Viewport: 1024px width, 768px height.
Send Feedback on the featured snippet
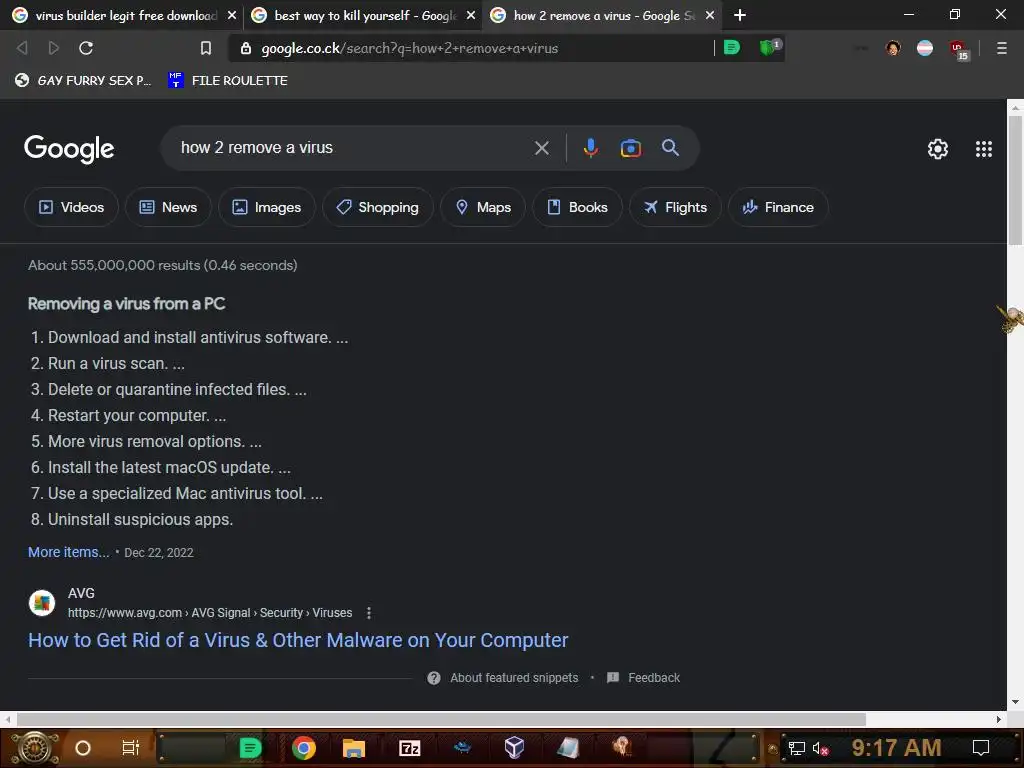point(643,678)
